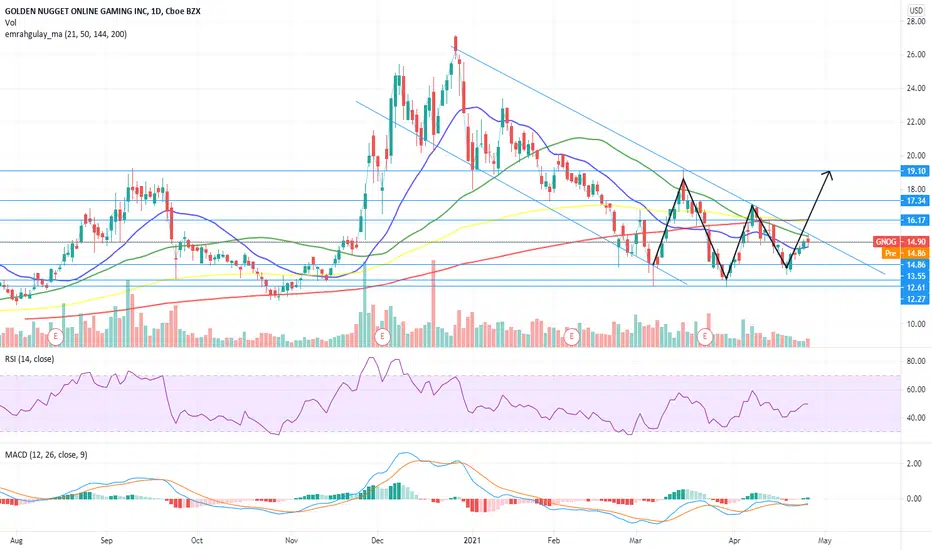
Task: Click the May label on time axis
Action: click(x=824, y=540)
